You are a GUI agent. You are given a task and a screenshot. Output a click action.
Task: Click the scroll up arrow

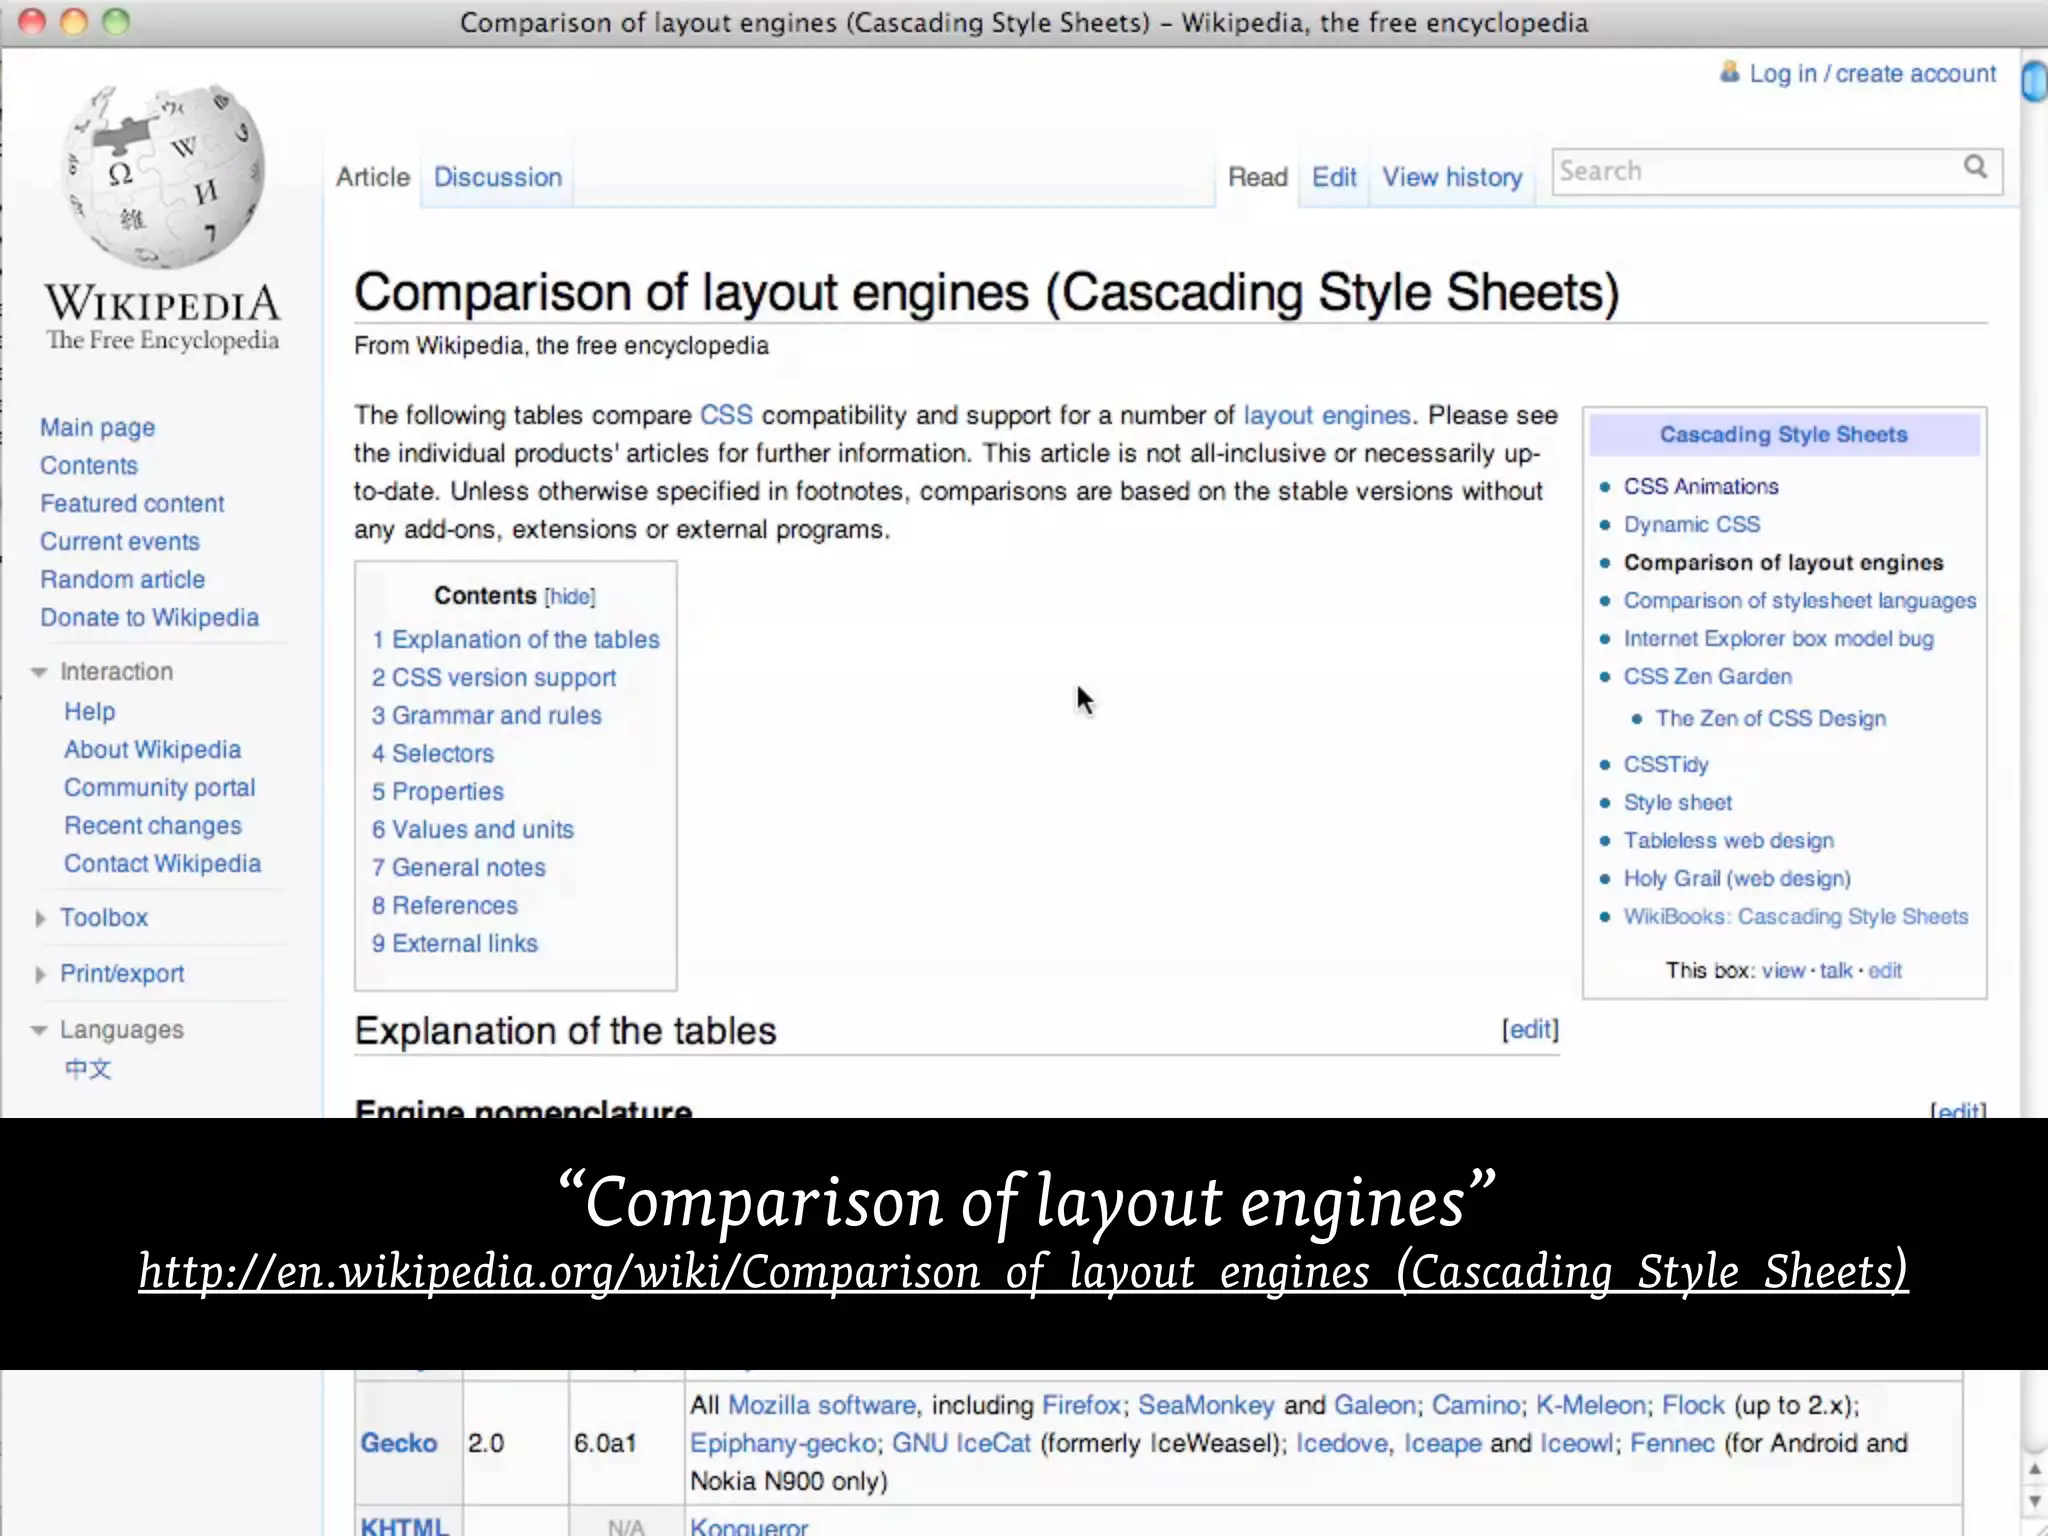coord(2034,1469)
